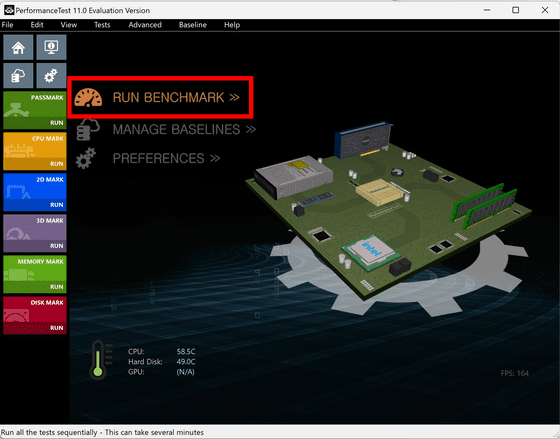Image resolution: width=560 pixels, height=439 pixels.
Task: Open the Tests menu
Action: (x=102, y=25)
